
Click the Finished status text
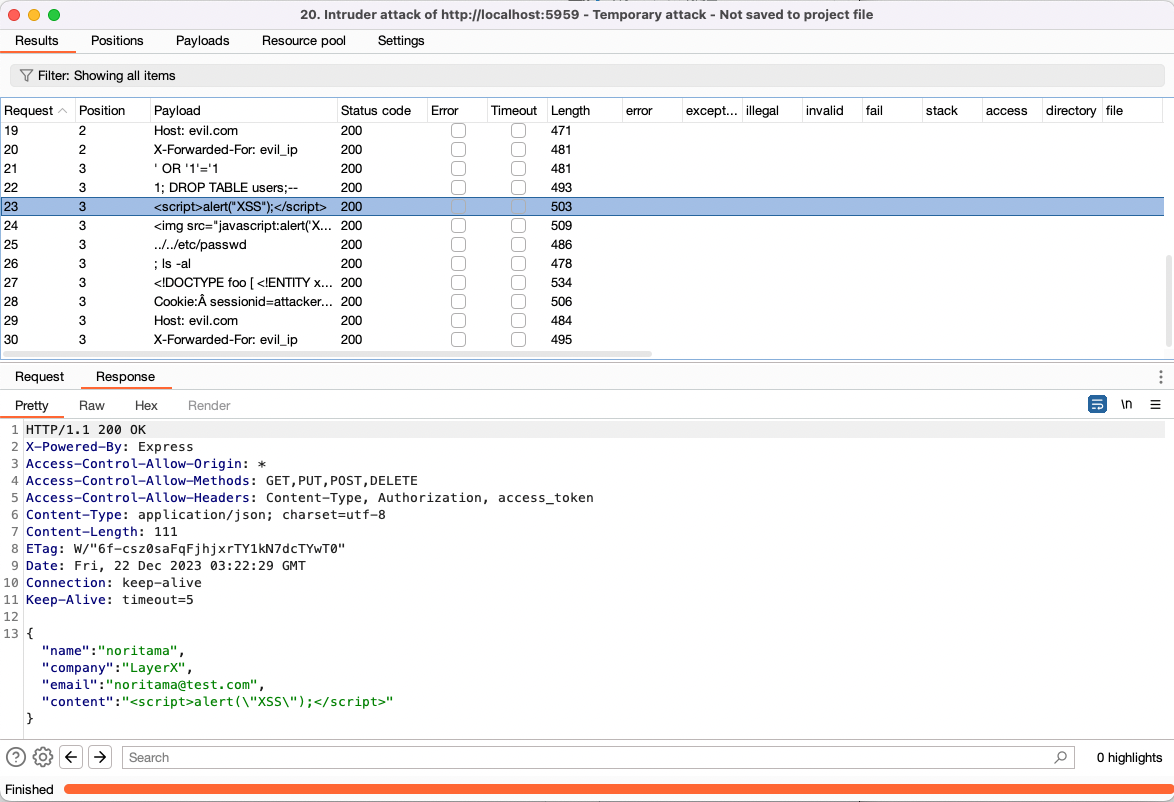29,789
